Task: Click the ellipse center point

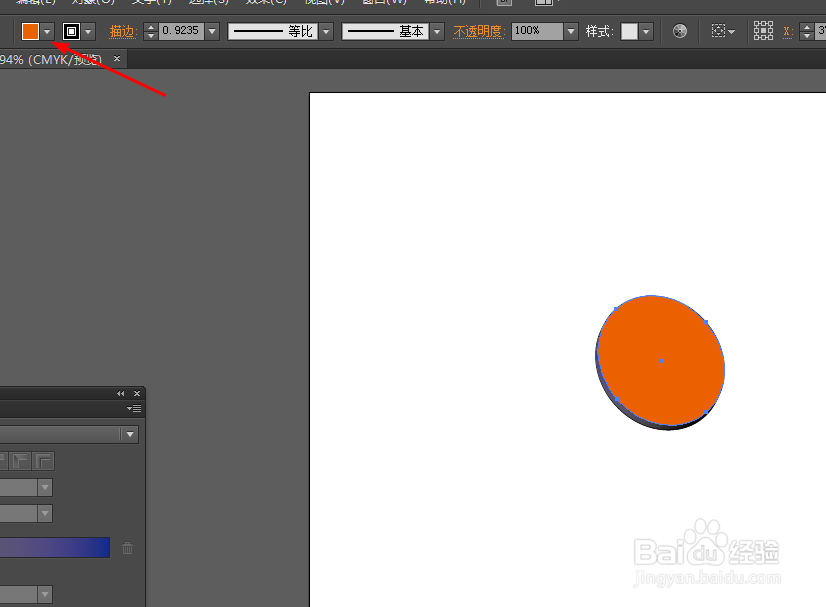Action: tap(661, 361)
